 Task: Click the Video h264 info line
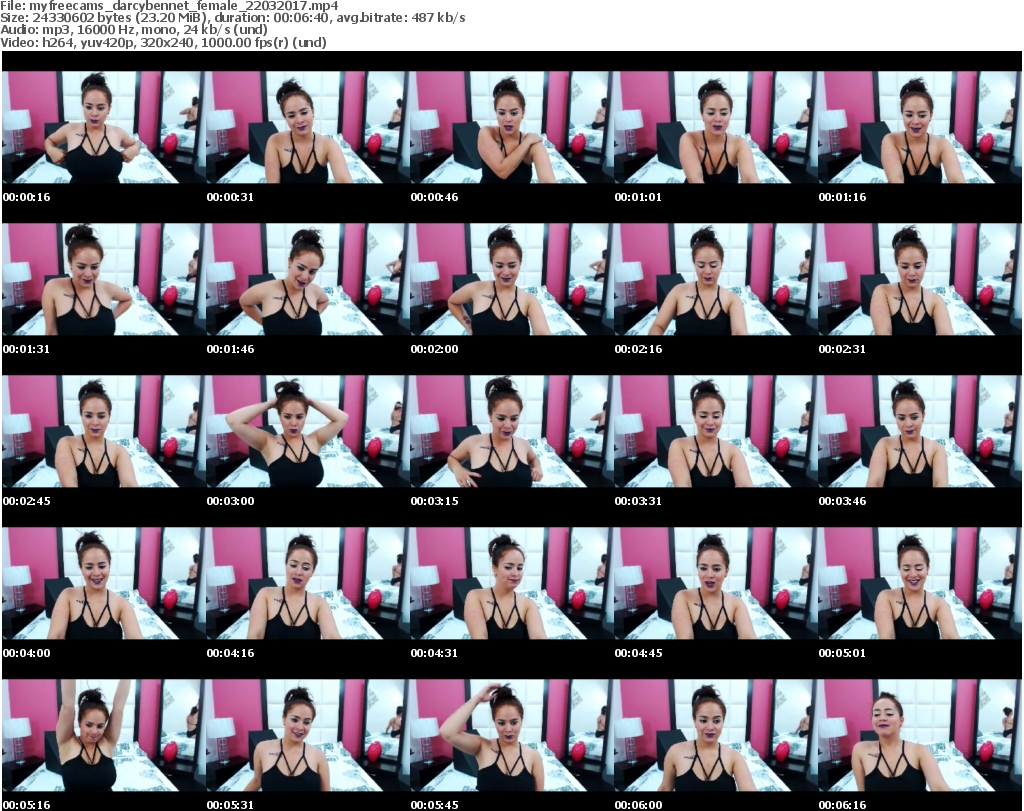(163, 42)
